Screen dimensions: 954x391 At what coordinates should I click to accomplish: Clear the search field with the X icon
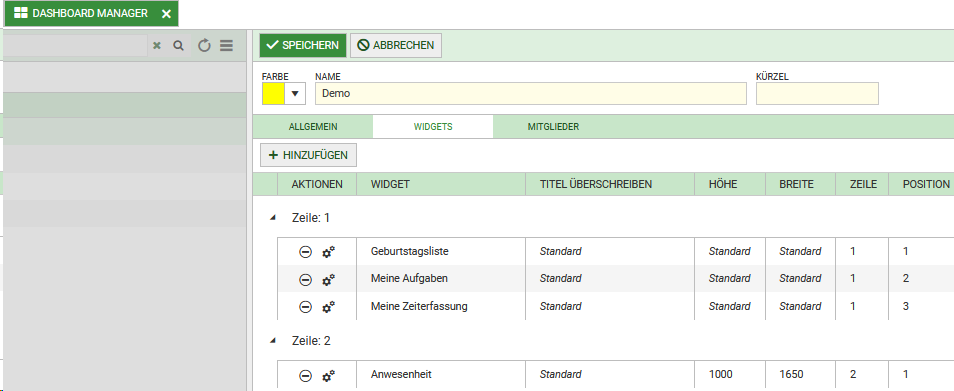156,46
